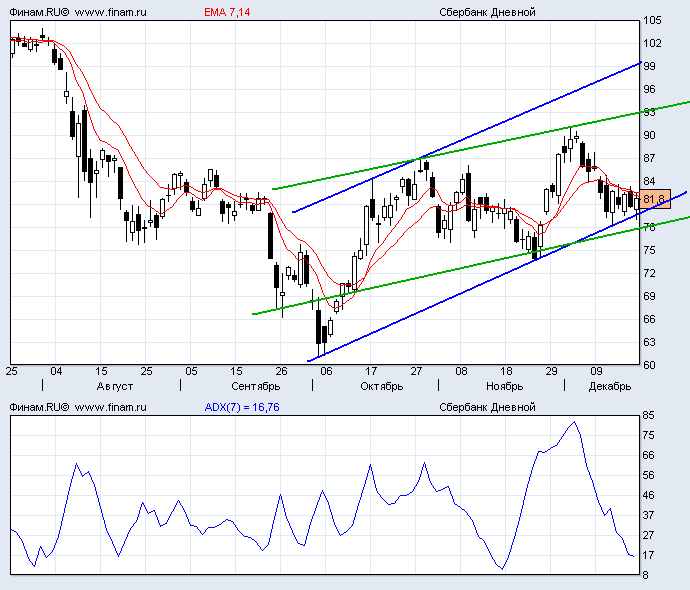Click the '99' price axis value
The width and height of the screenshot is (690, 590).
(650, 66)
